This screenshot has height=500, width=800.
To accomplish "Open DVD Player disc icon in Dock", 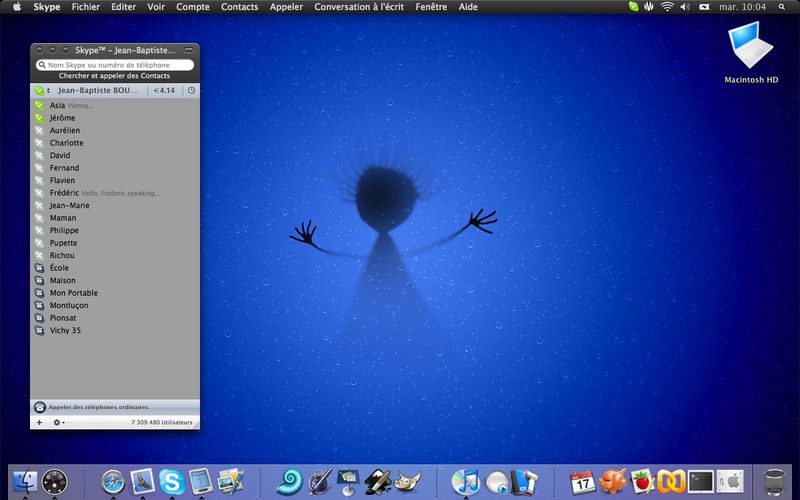I will tap(496, 482).
